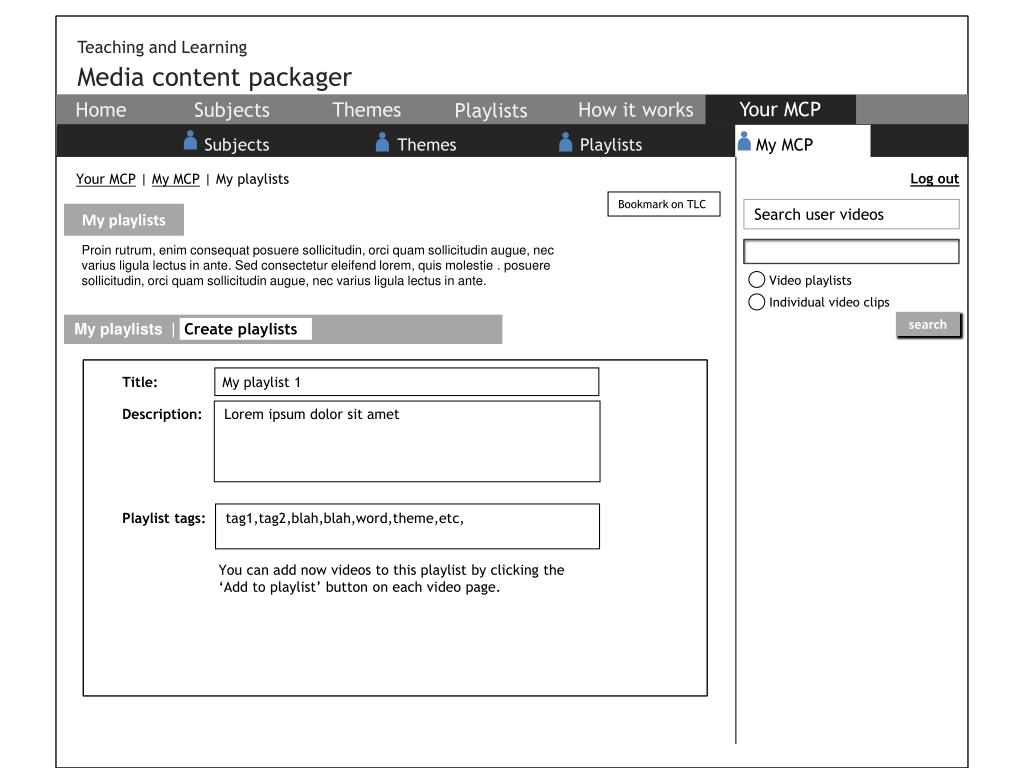Click the 'Search user videos' heading
The image size is (1024, 768).
(x=818, y=214)
